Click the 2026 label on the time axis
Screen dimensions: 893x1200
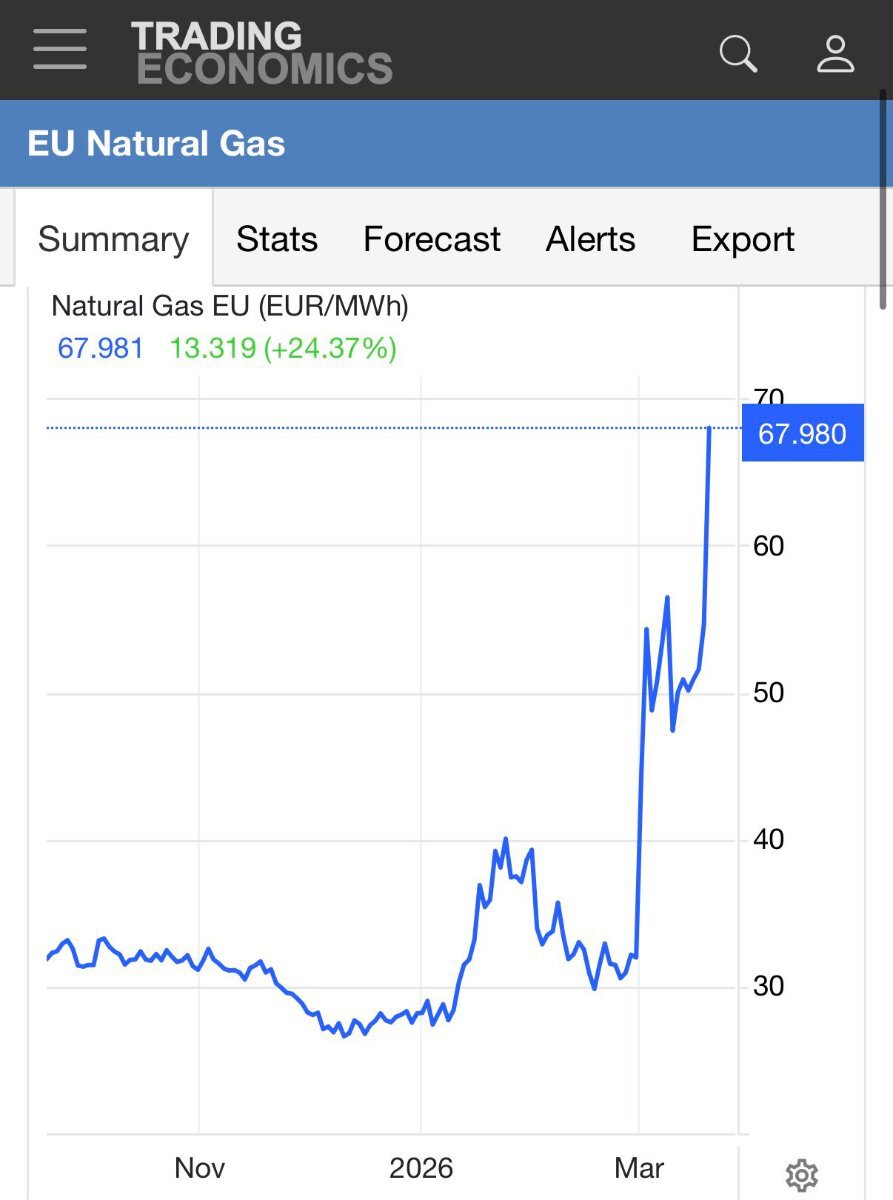(421, 1167)
